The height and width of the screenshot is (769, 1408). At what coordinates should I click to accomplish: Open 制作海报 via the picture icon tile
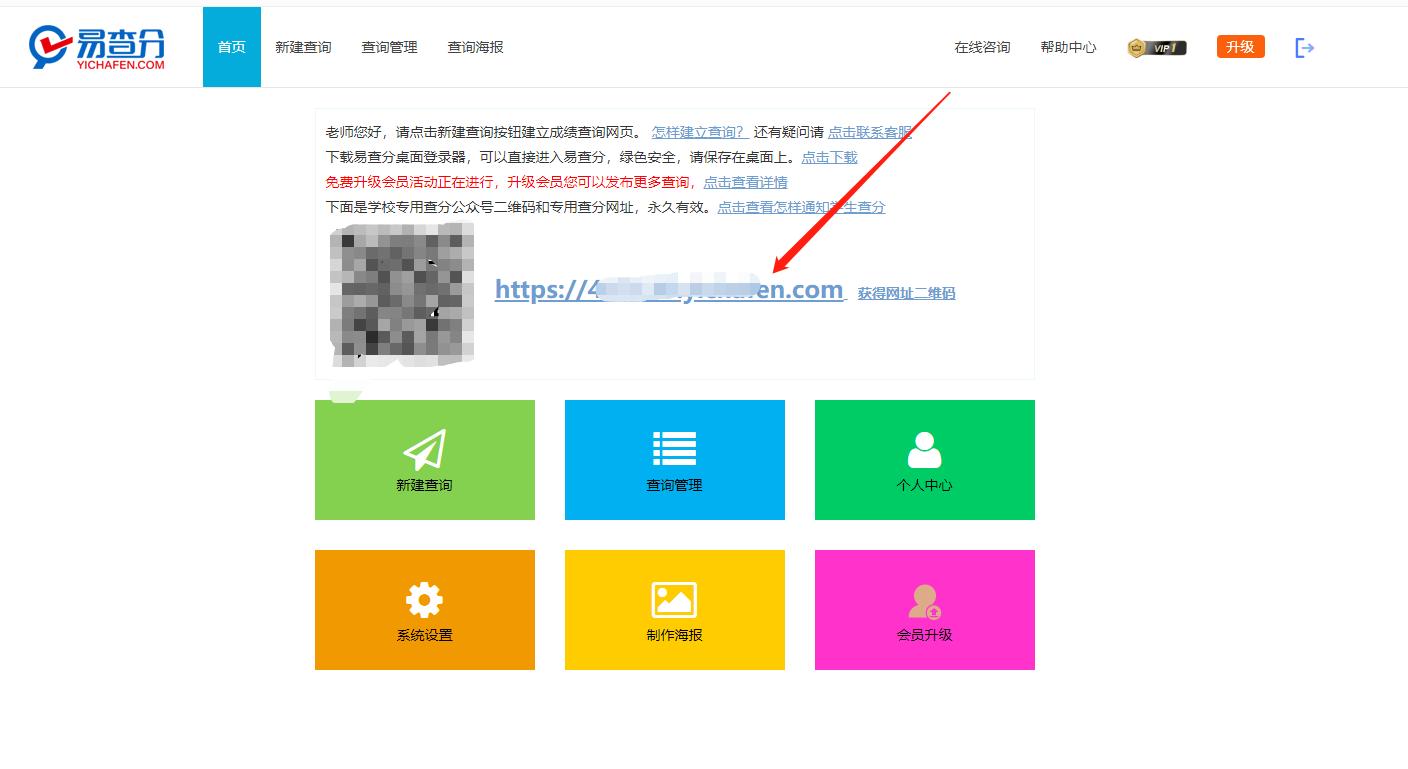pos(674,610)
